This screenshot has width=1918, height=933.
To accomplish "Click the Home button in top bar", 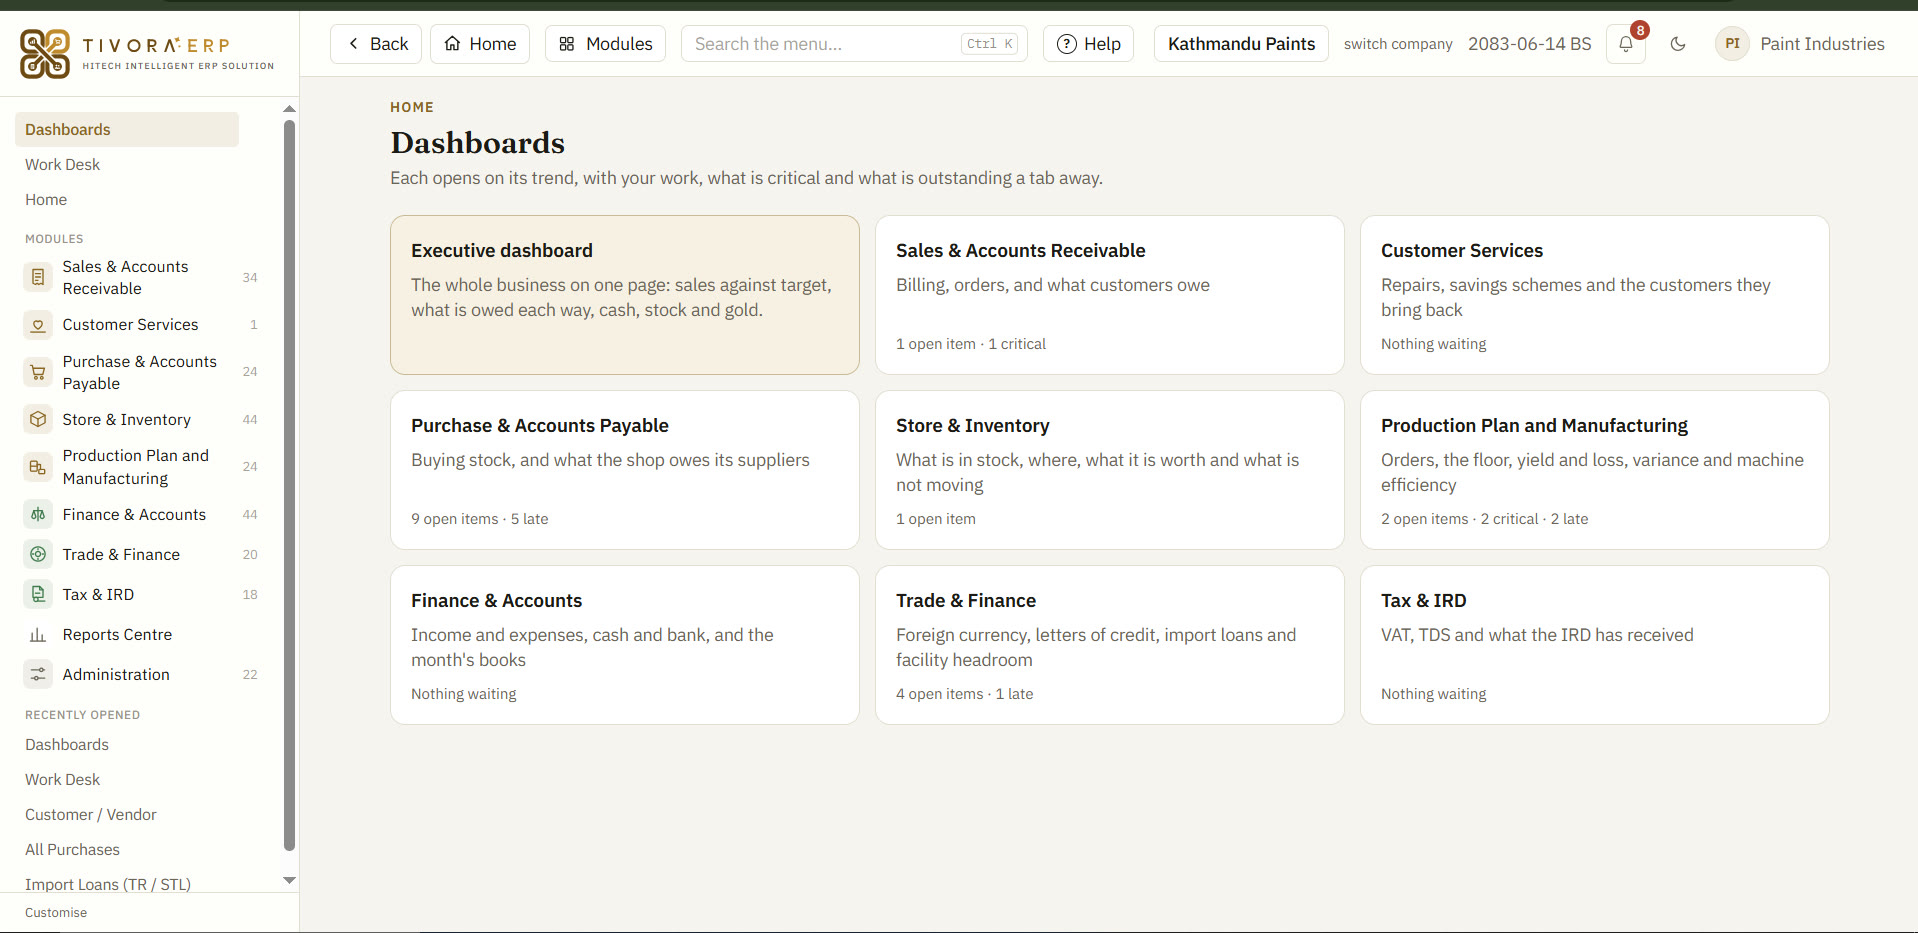I will coord(480,44).
